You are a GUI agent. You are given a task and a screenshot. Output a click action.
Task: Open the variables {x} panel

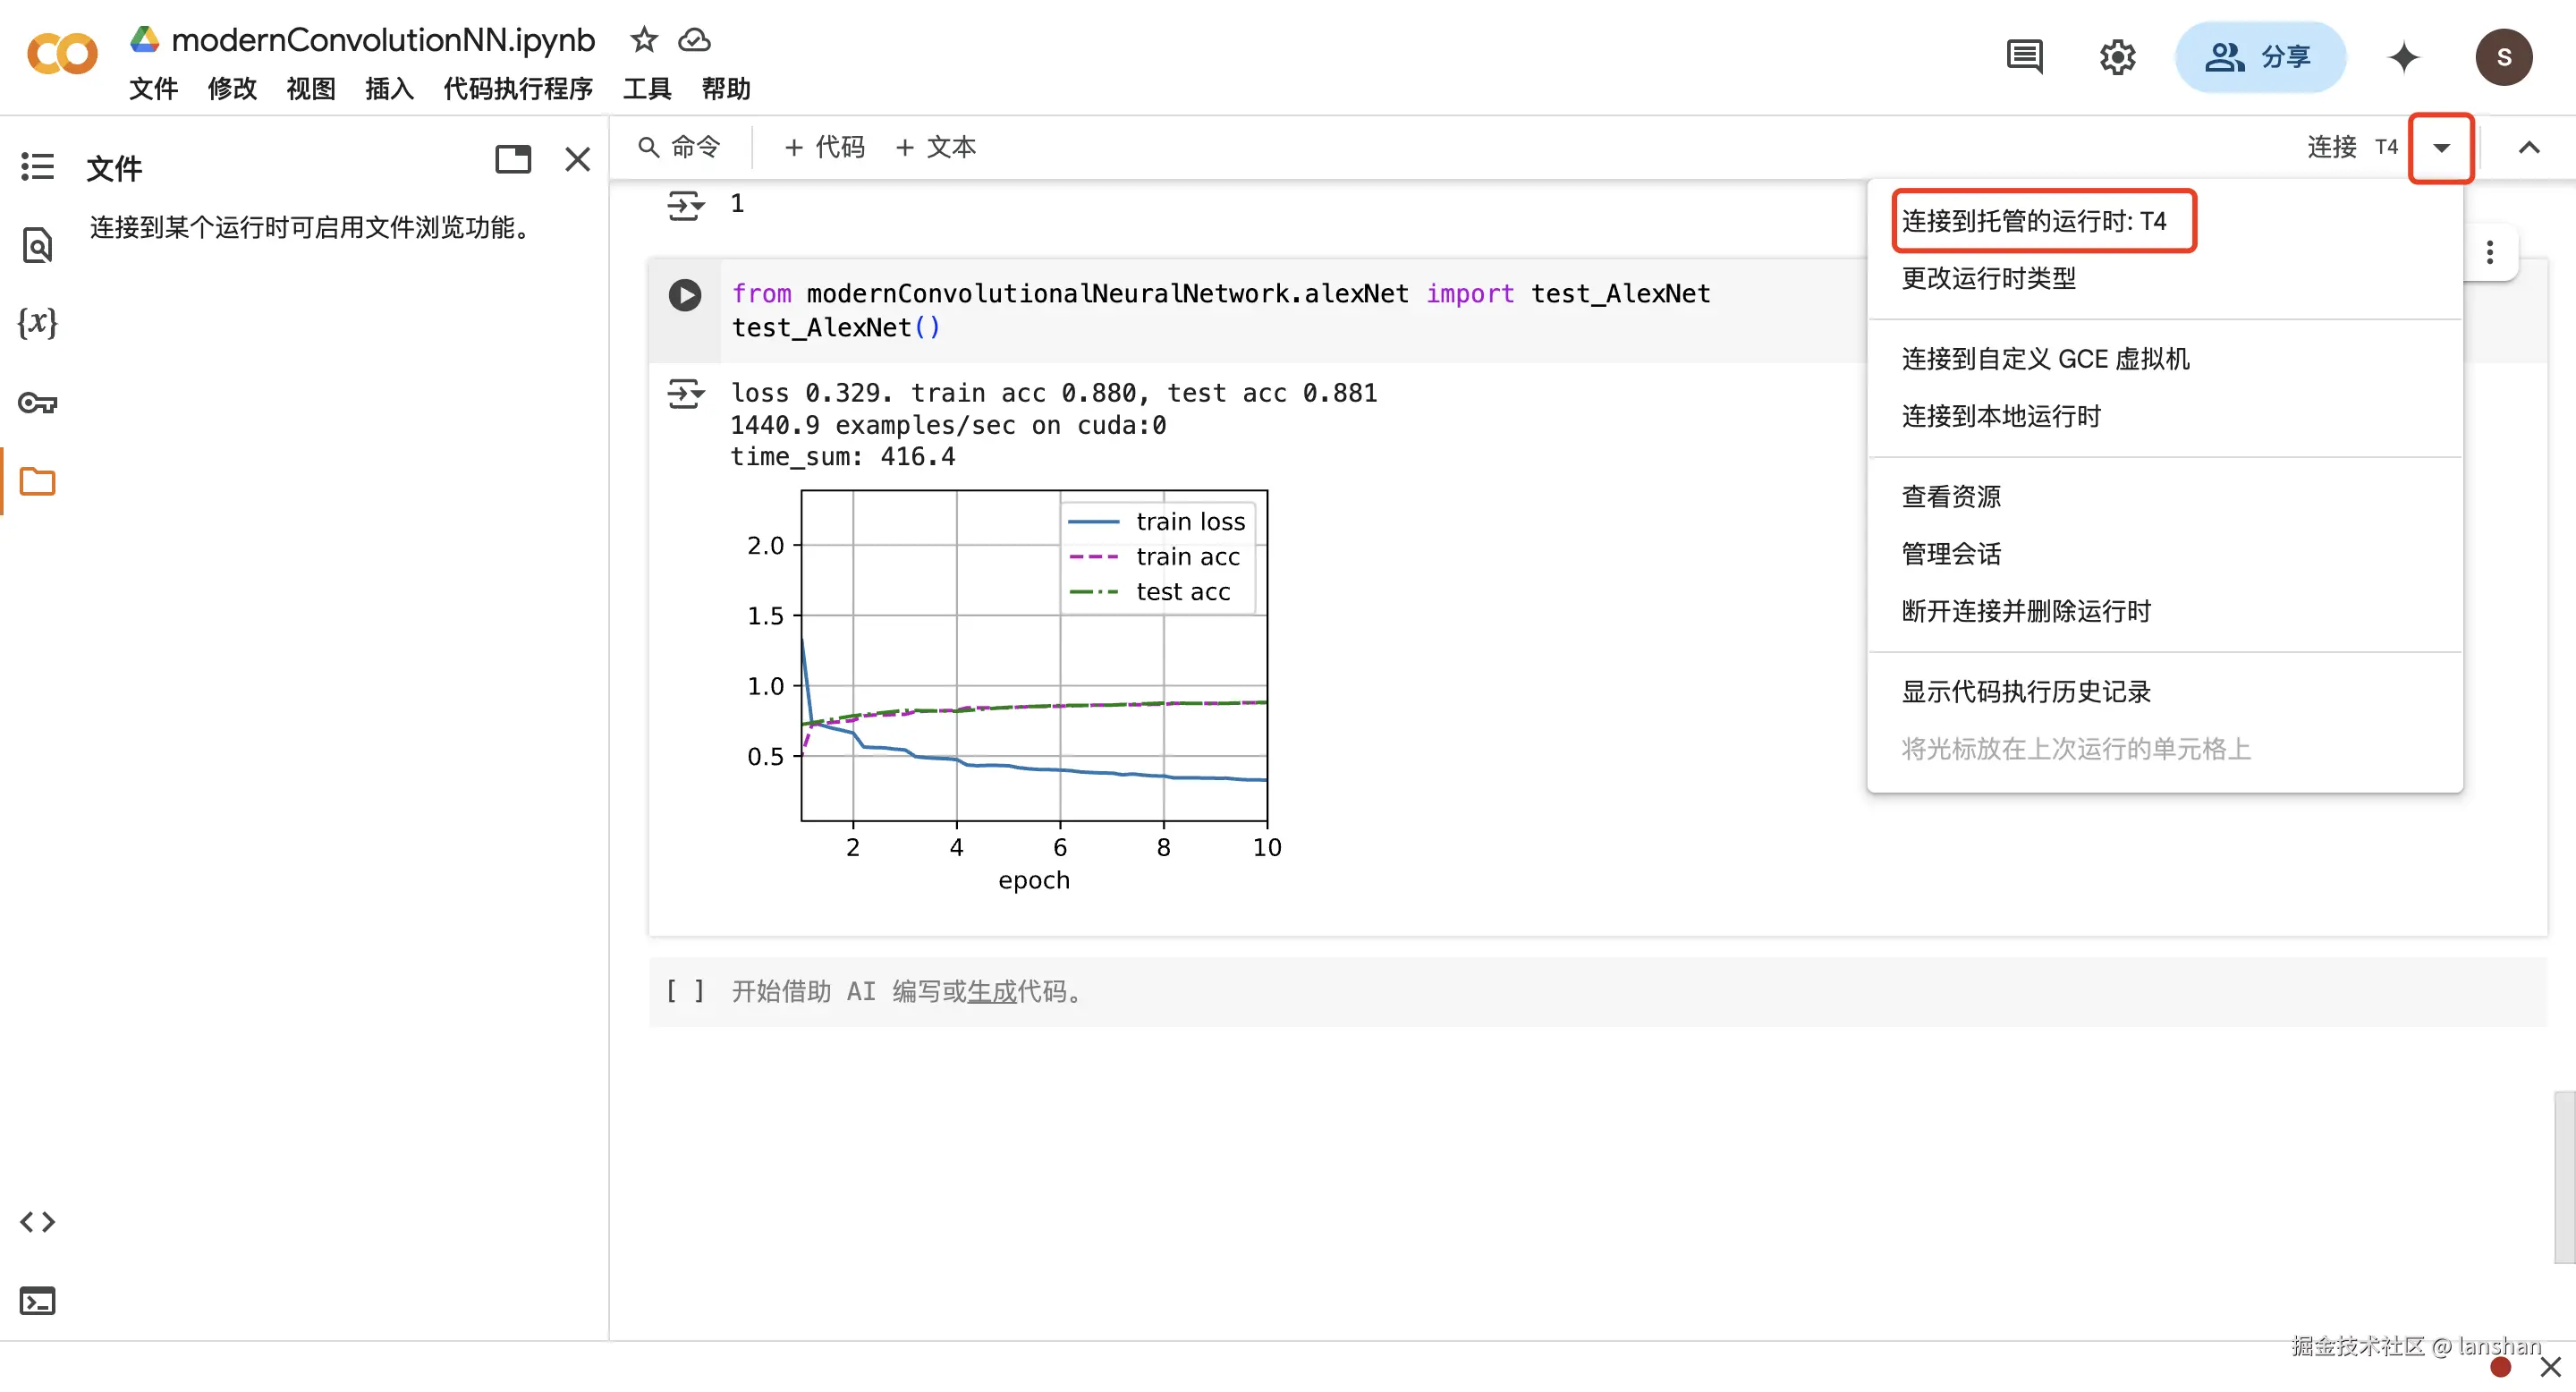[x=38, y=322]
